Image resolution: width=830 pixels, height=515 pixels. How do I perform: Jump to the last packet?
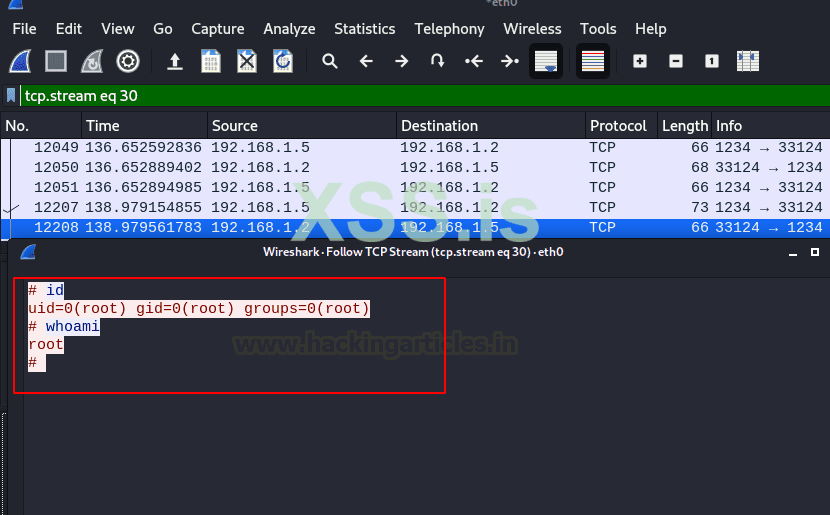[510, 61]
